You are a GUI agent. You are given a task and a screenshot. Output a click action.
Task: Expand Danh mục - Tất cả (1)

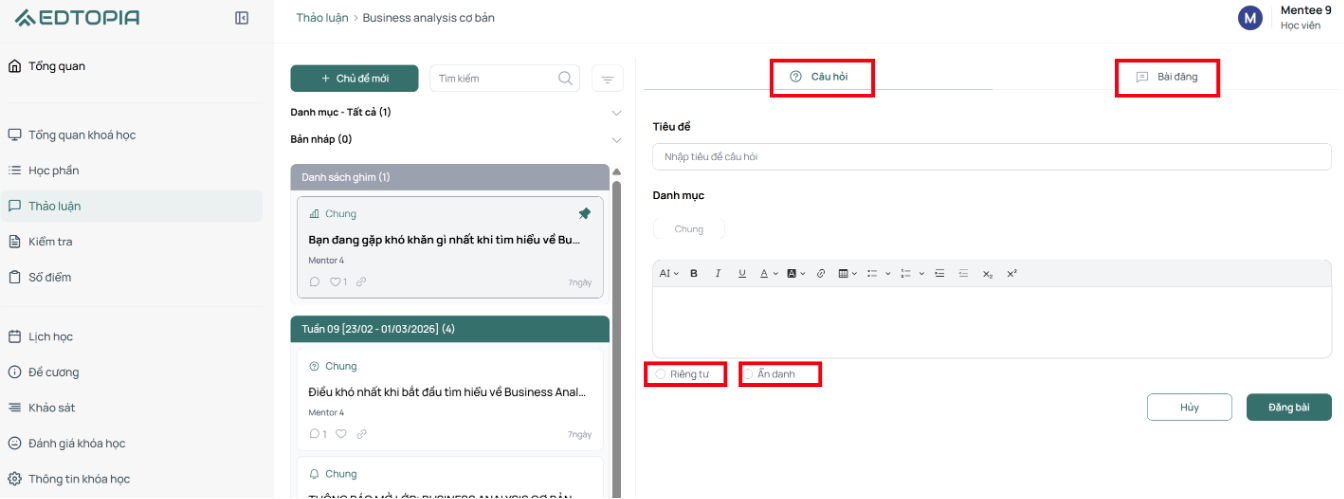click(456, 112)
